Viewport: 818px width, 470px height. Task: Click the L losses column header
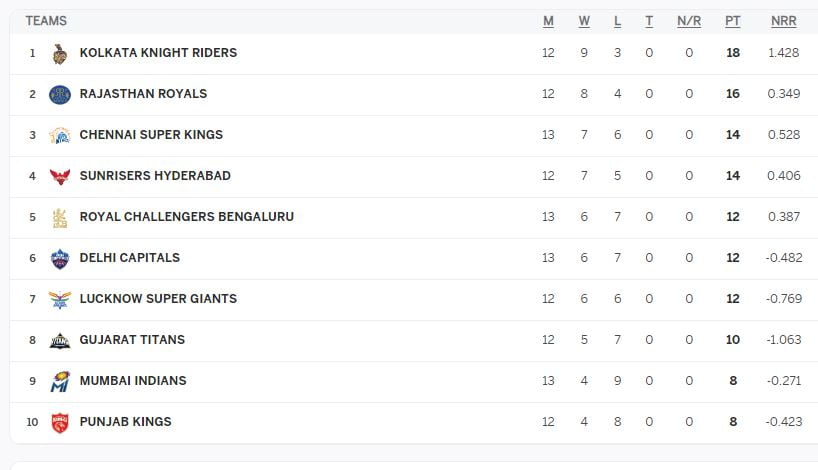pyautogui.click(x=618, y=21)
